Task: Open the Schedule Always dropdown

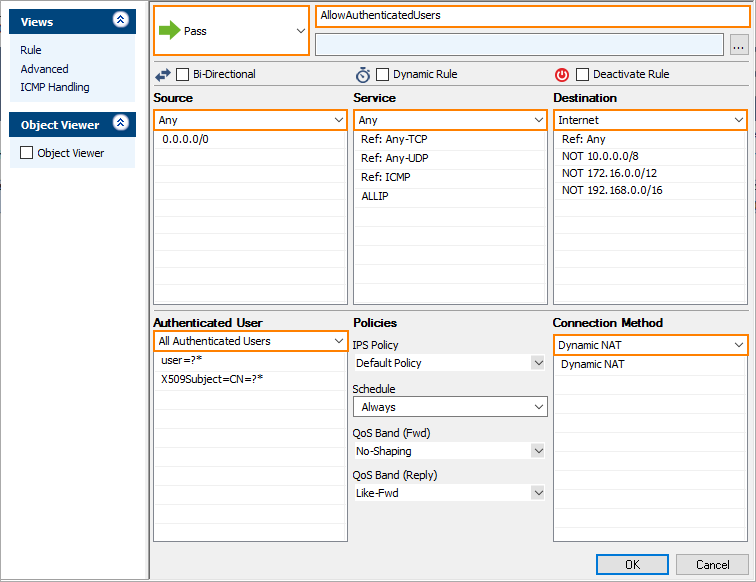Action: click(x=450, y=407)
